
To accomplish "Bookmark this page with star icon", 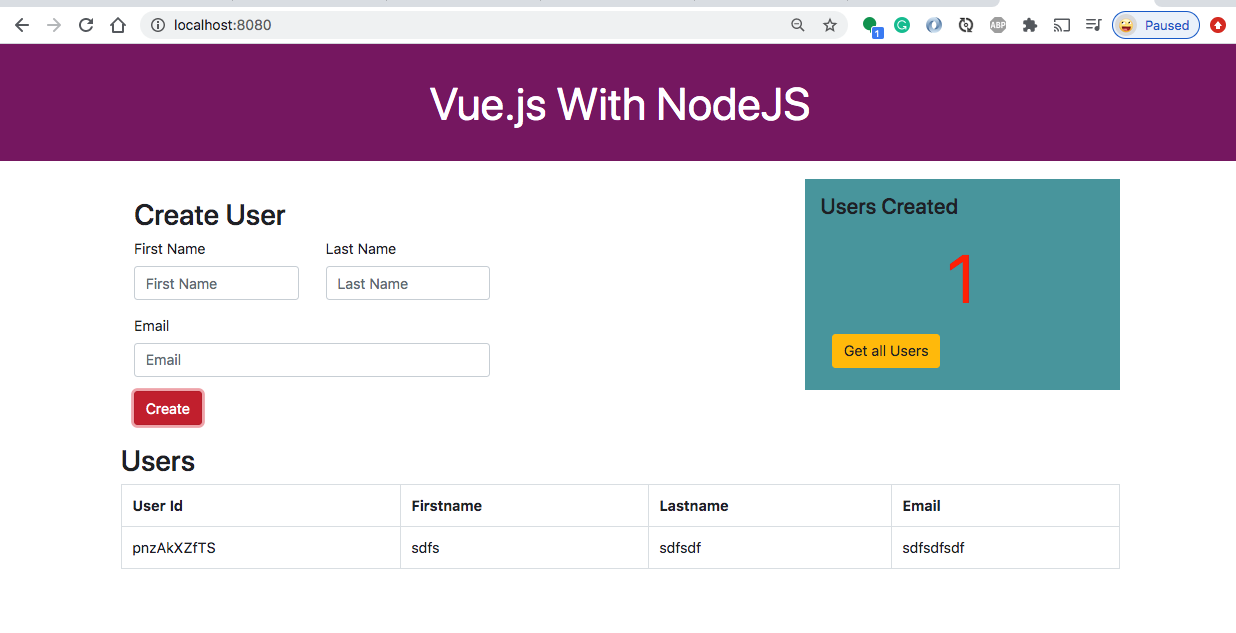I will (830, 25).
